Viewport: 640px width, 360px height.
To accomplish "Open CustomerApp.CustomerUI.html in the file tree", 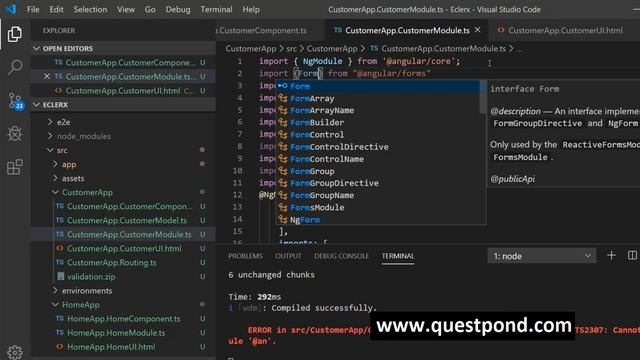I will click(x=124, y=248).
